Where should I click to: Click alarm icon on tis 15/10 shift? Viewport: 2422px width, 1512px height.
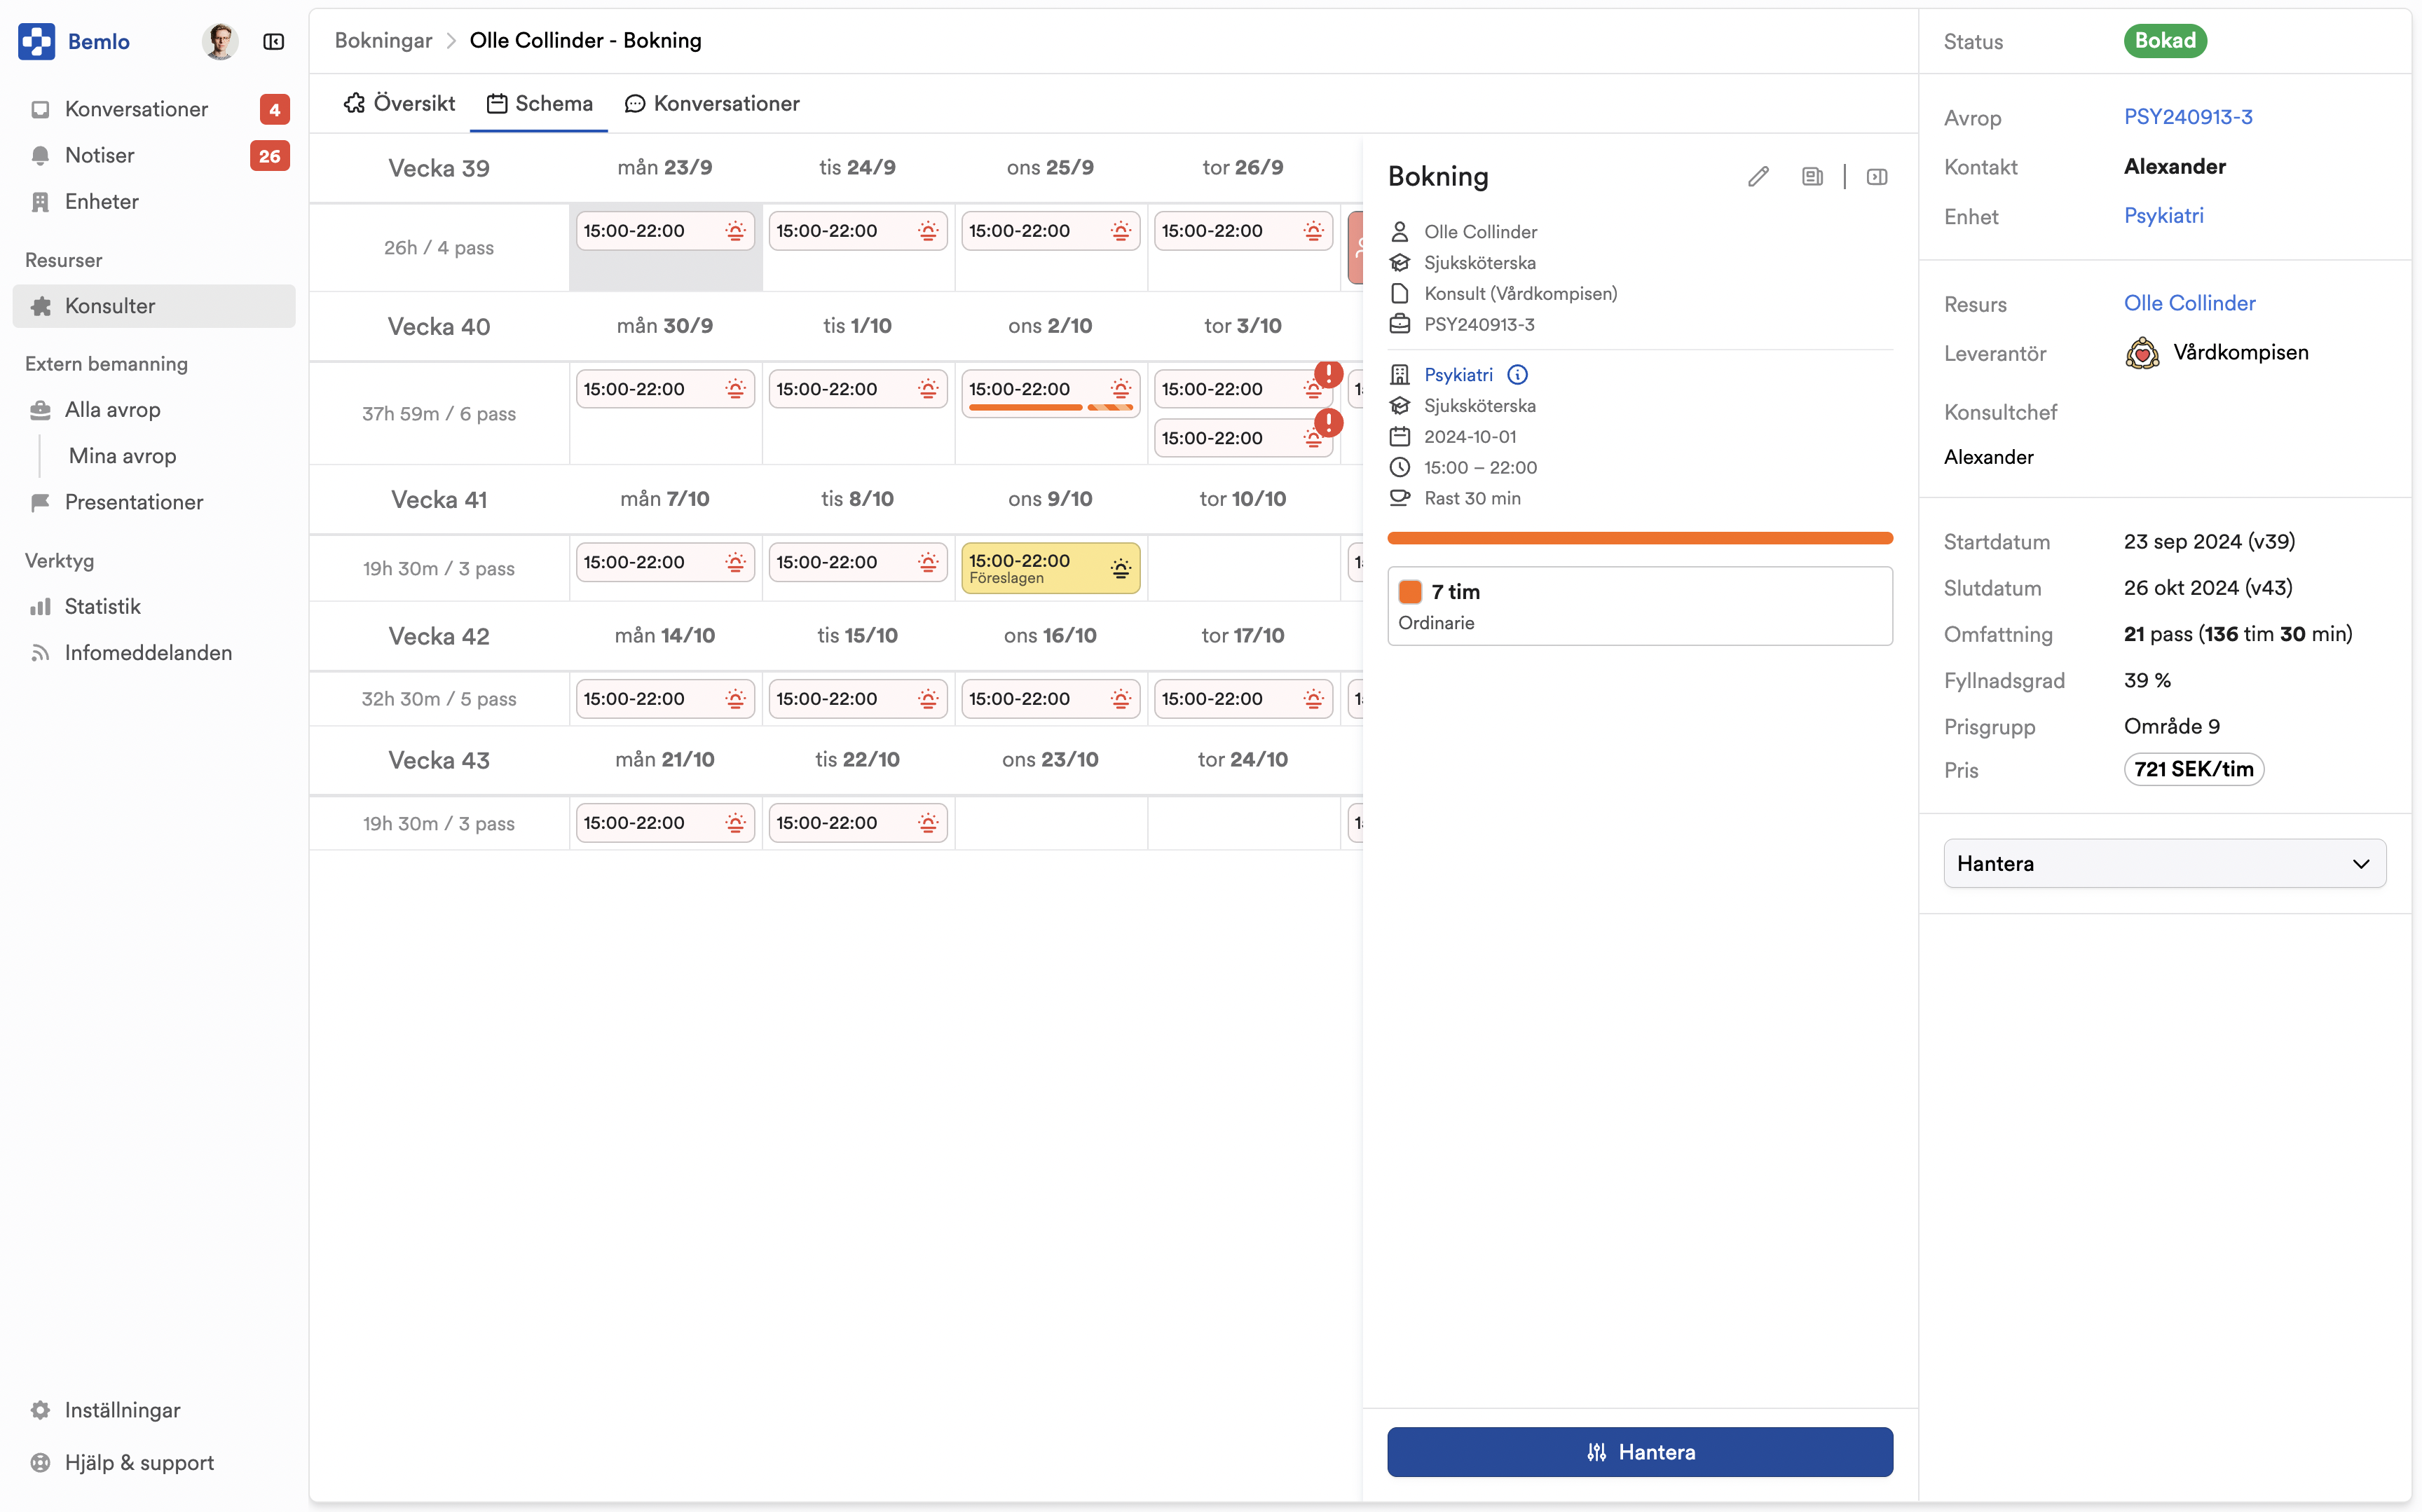pos(929,699)
